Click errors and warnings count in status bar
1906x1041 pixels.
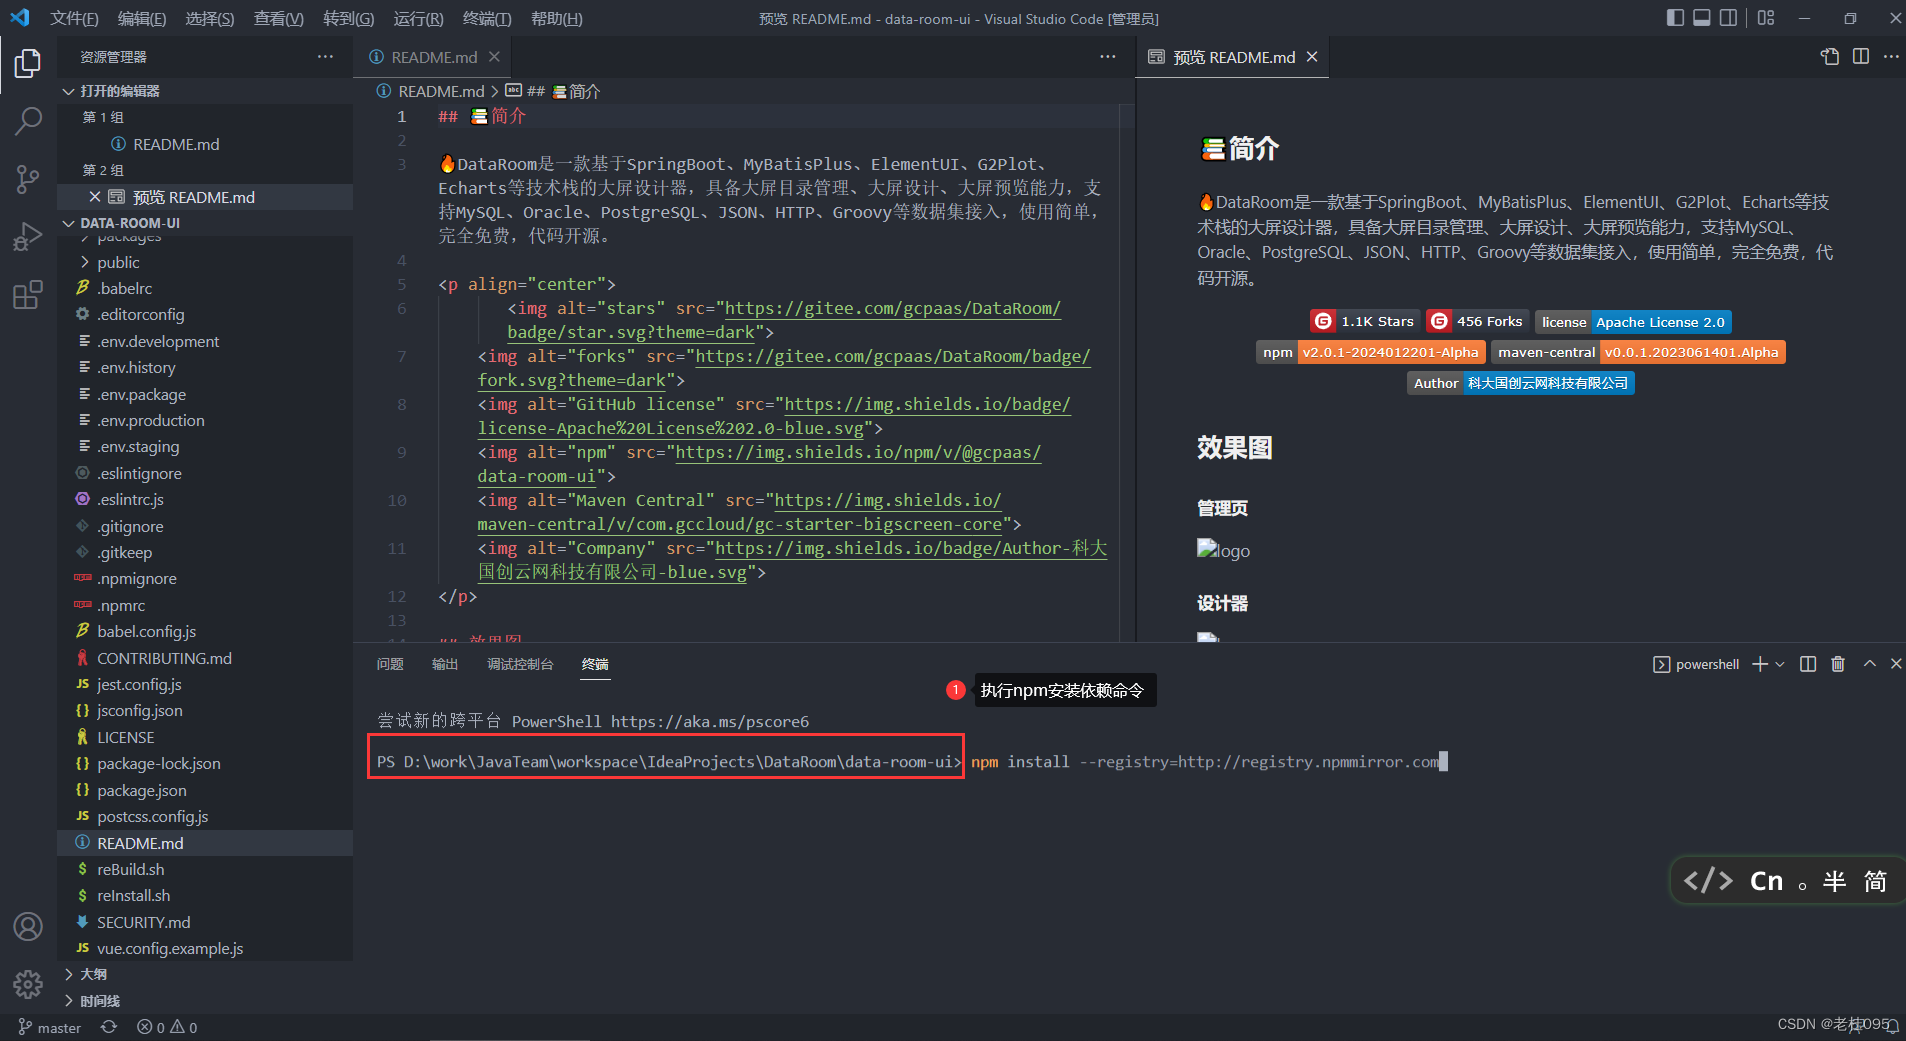(x=167, y=1027)
